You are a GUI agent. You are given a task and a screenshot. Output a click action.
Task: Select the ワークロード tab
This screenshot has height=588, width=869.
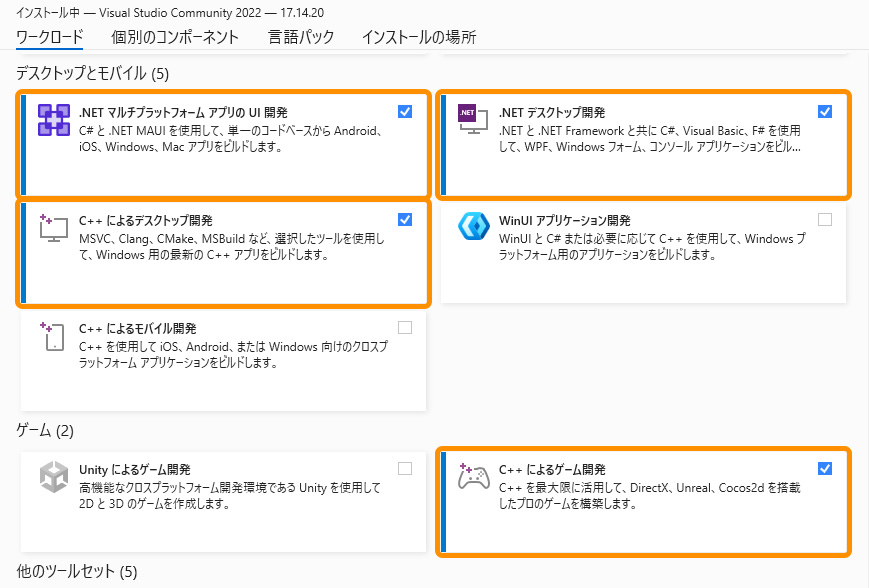tap(50, 37)
